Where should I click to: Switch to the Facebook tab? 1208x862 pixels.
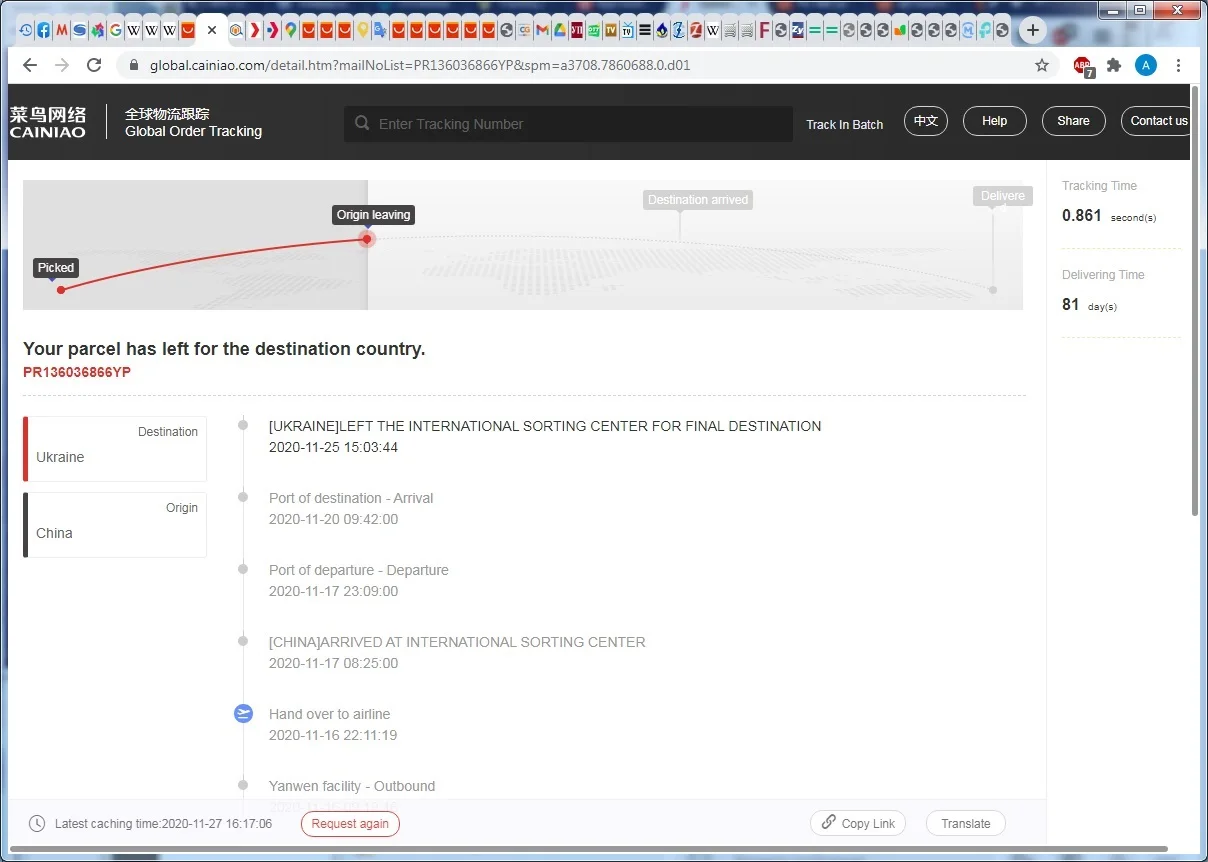[x=44, y=30]
